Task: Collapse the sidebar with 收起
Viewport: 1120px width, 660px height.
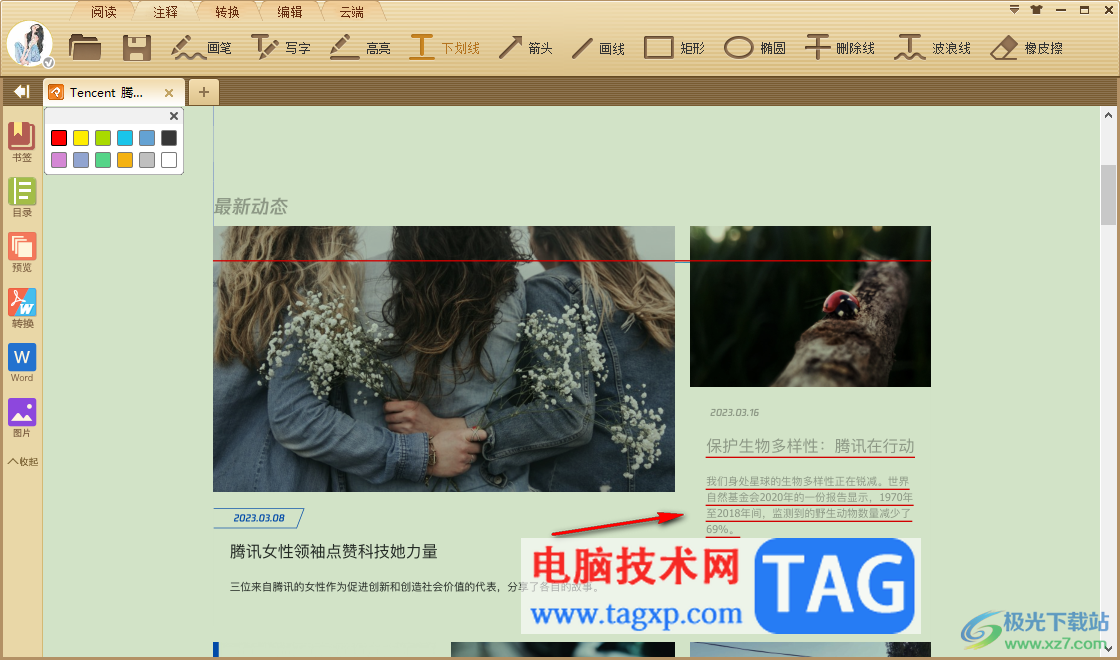Action: (22, 461)
